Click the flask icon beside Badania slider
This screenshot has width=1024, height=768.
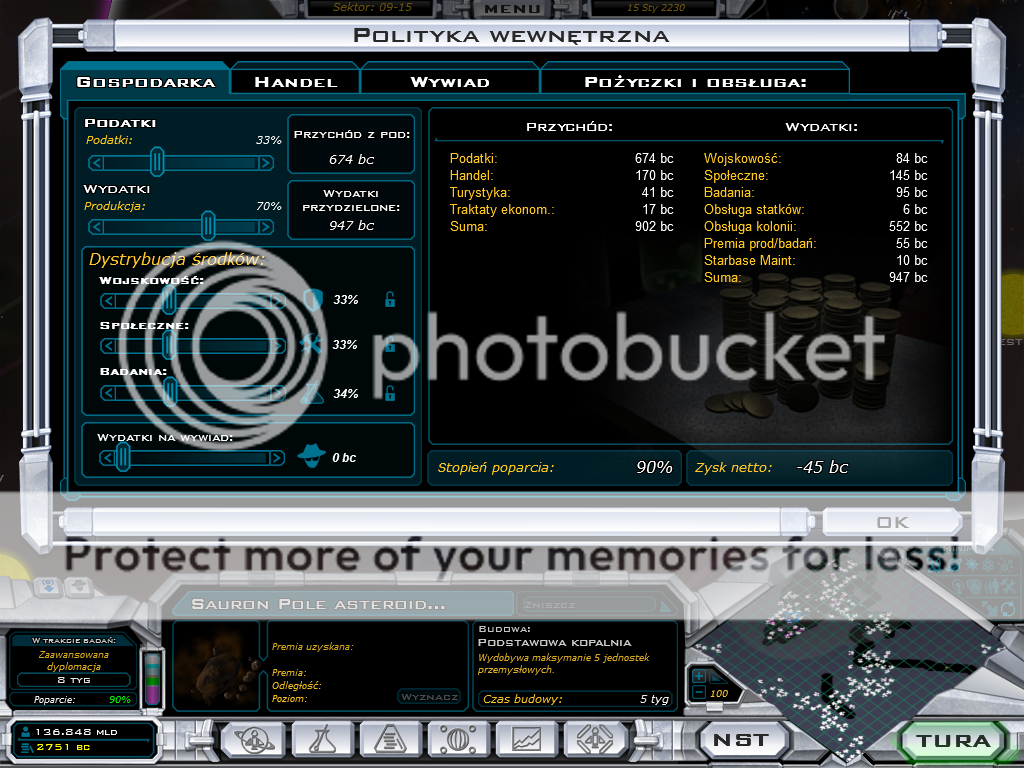pyautogui.click(x=313, y=392)
